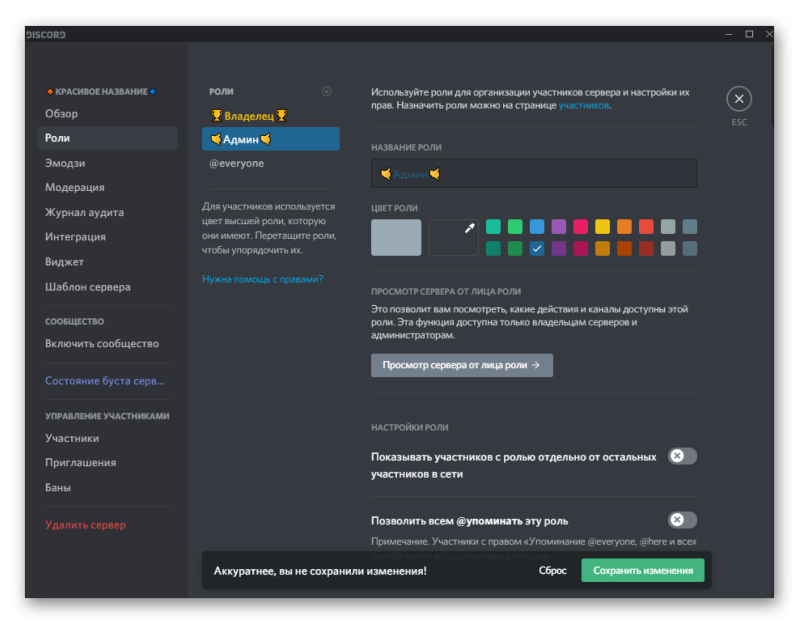Select the @everyone role

tap(270, 163)
